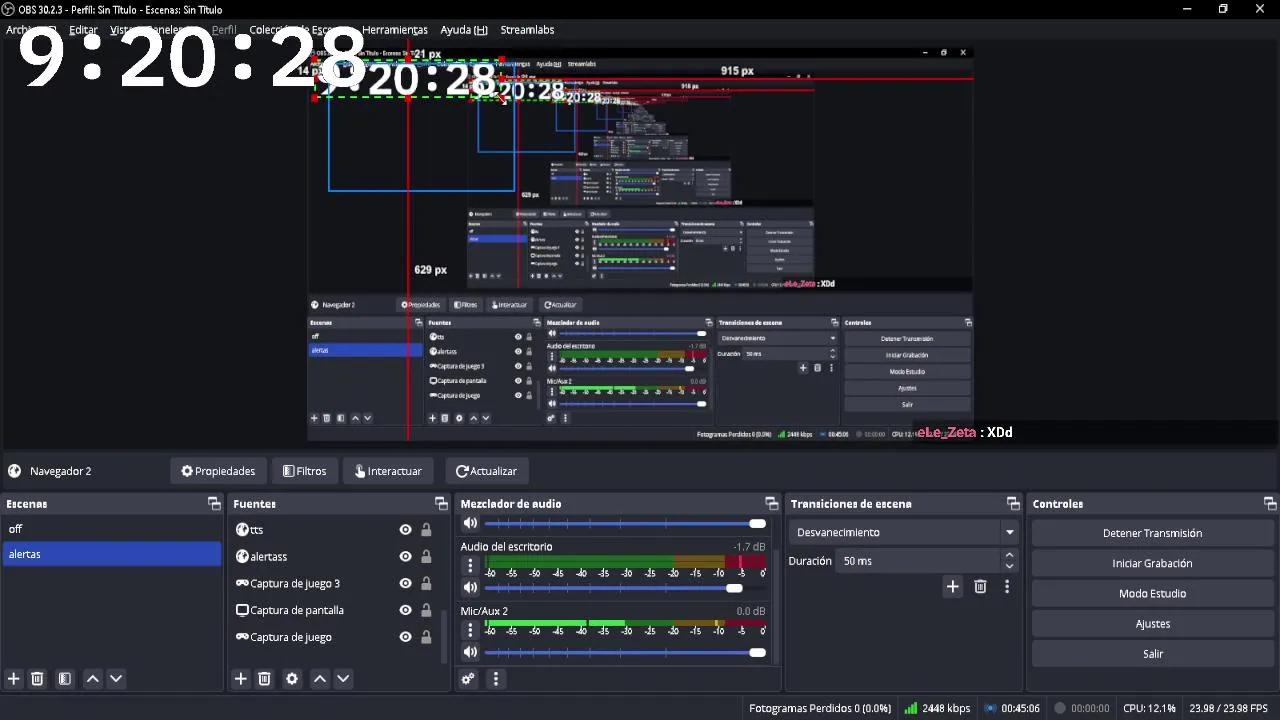Screen dimensions: 1280x720
Task: Click the Duración 50 ms field
Action: click(x=918, y=561)
